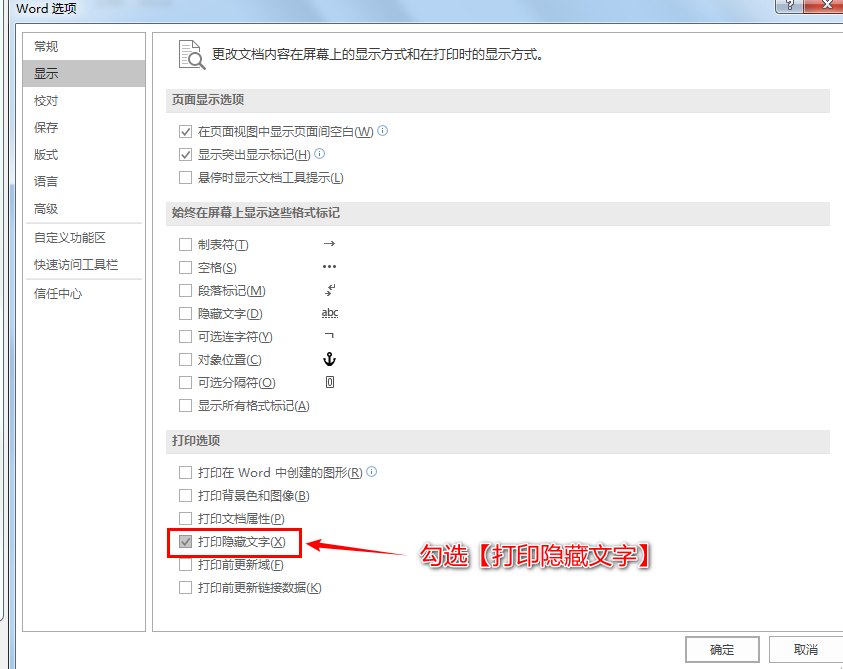Click the 更改文档内容在屏幕上的显示方式 description text
843x669 pixels.
(377, 55)
